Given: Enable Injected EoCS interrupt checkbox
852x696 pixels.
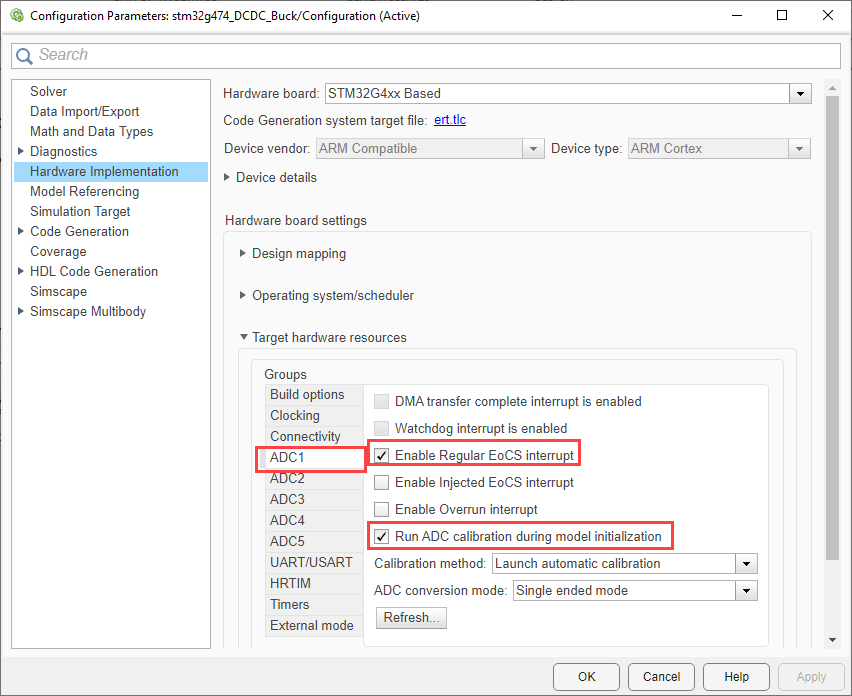Looking at the screenshot, I should pyautogui.click(x=382, y=483).
